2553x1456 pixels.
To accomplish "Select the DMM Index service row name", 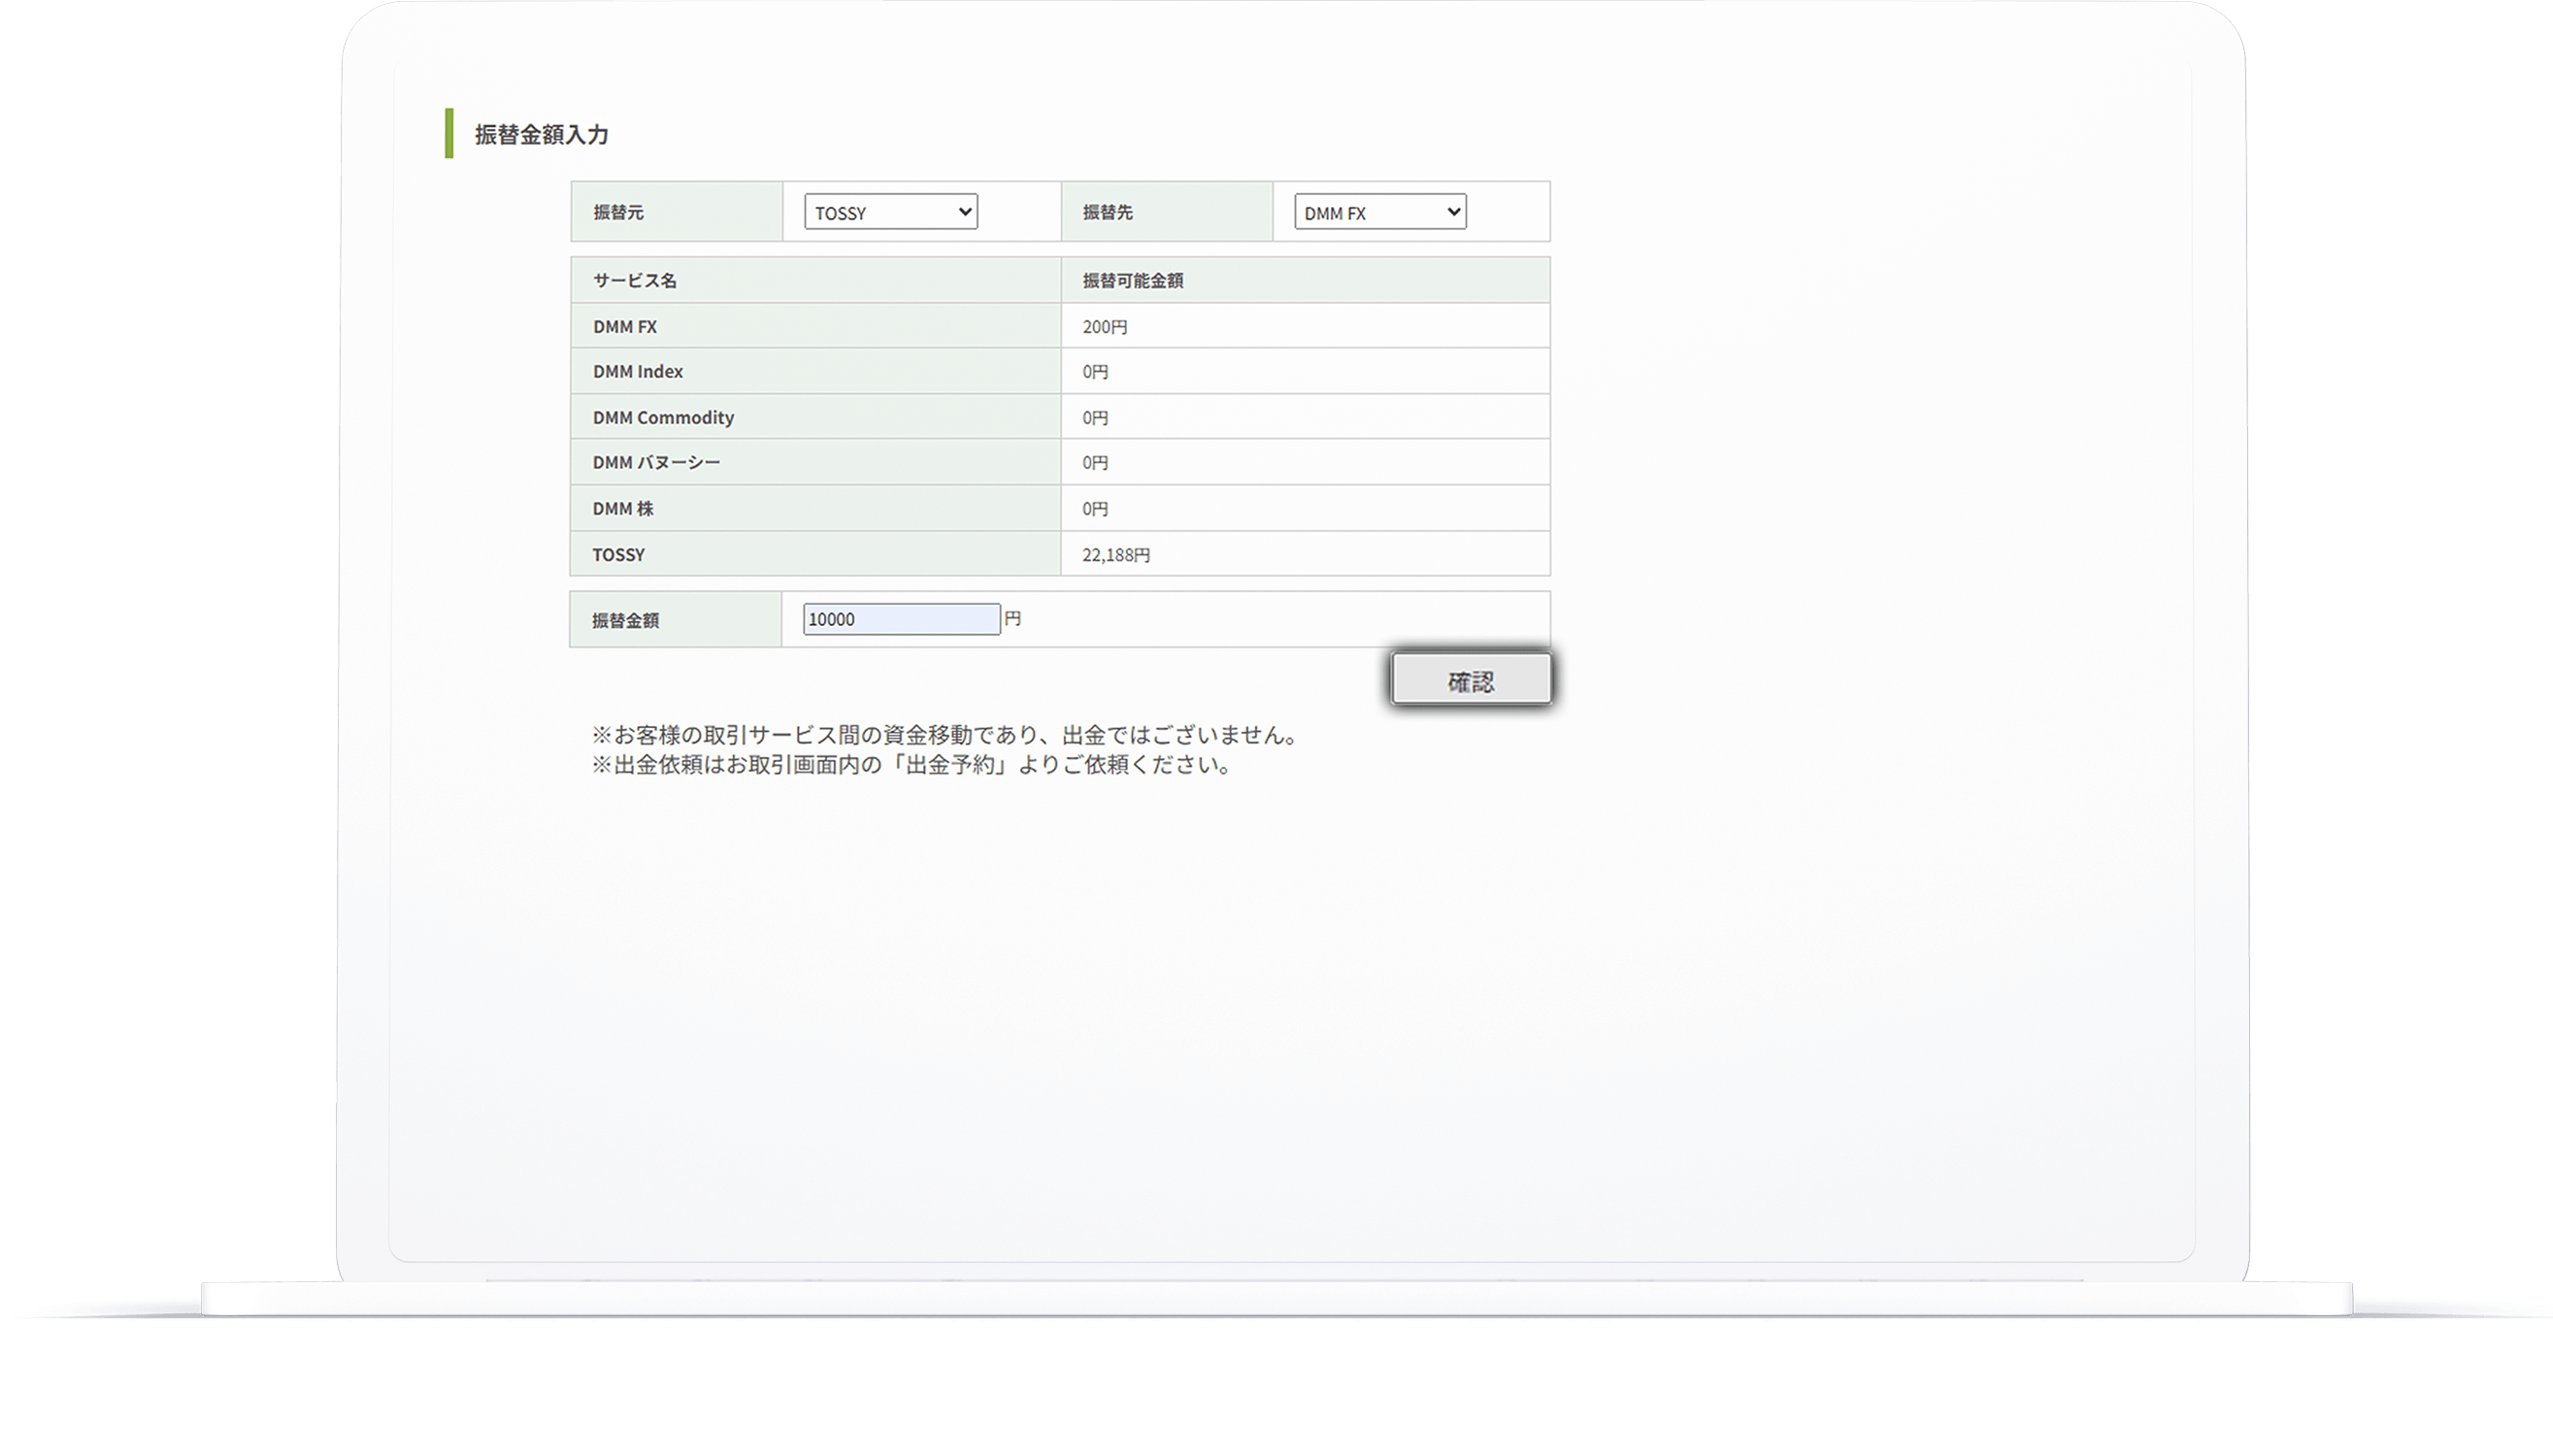I will (x=638, y=372).
